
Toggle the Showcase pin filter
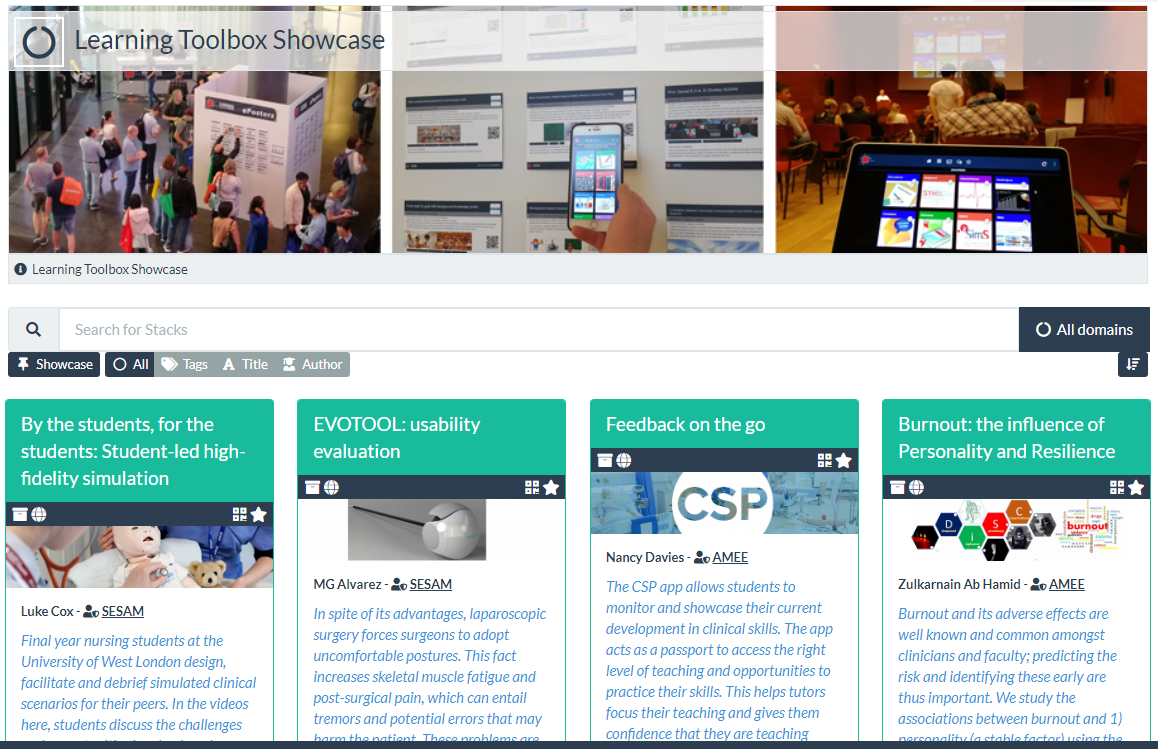click(x=53, y=364)
